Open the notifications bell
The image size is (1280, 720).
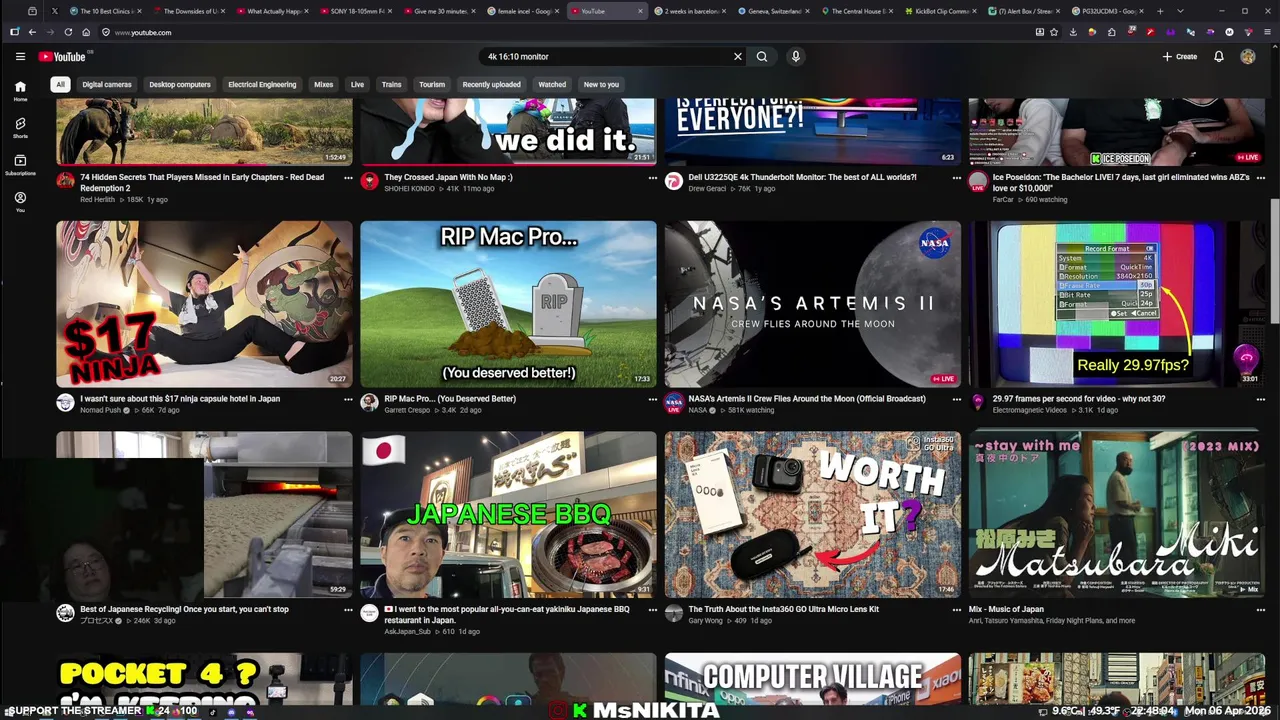(x=1219, y=57)
